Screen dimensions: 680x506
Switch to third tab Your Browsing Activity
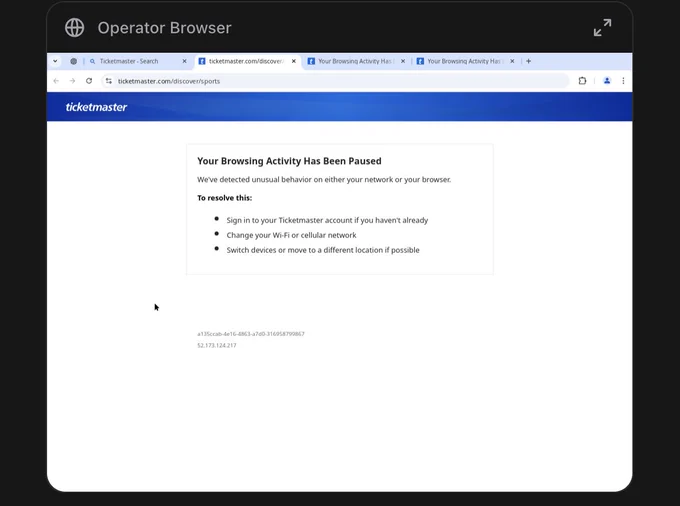355,61
